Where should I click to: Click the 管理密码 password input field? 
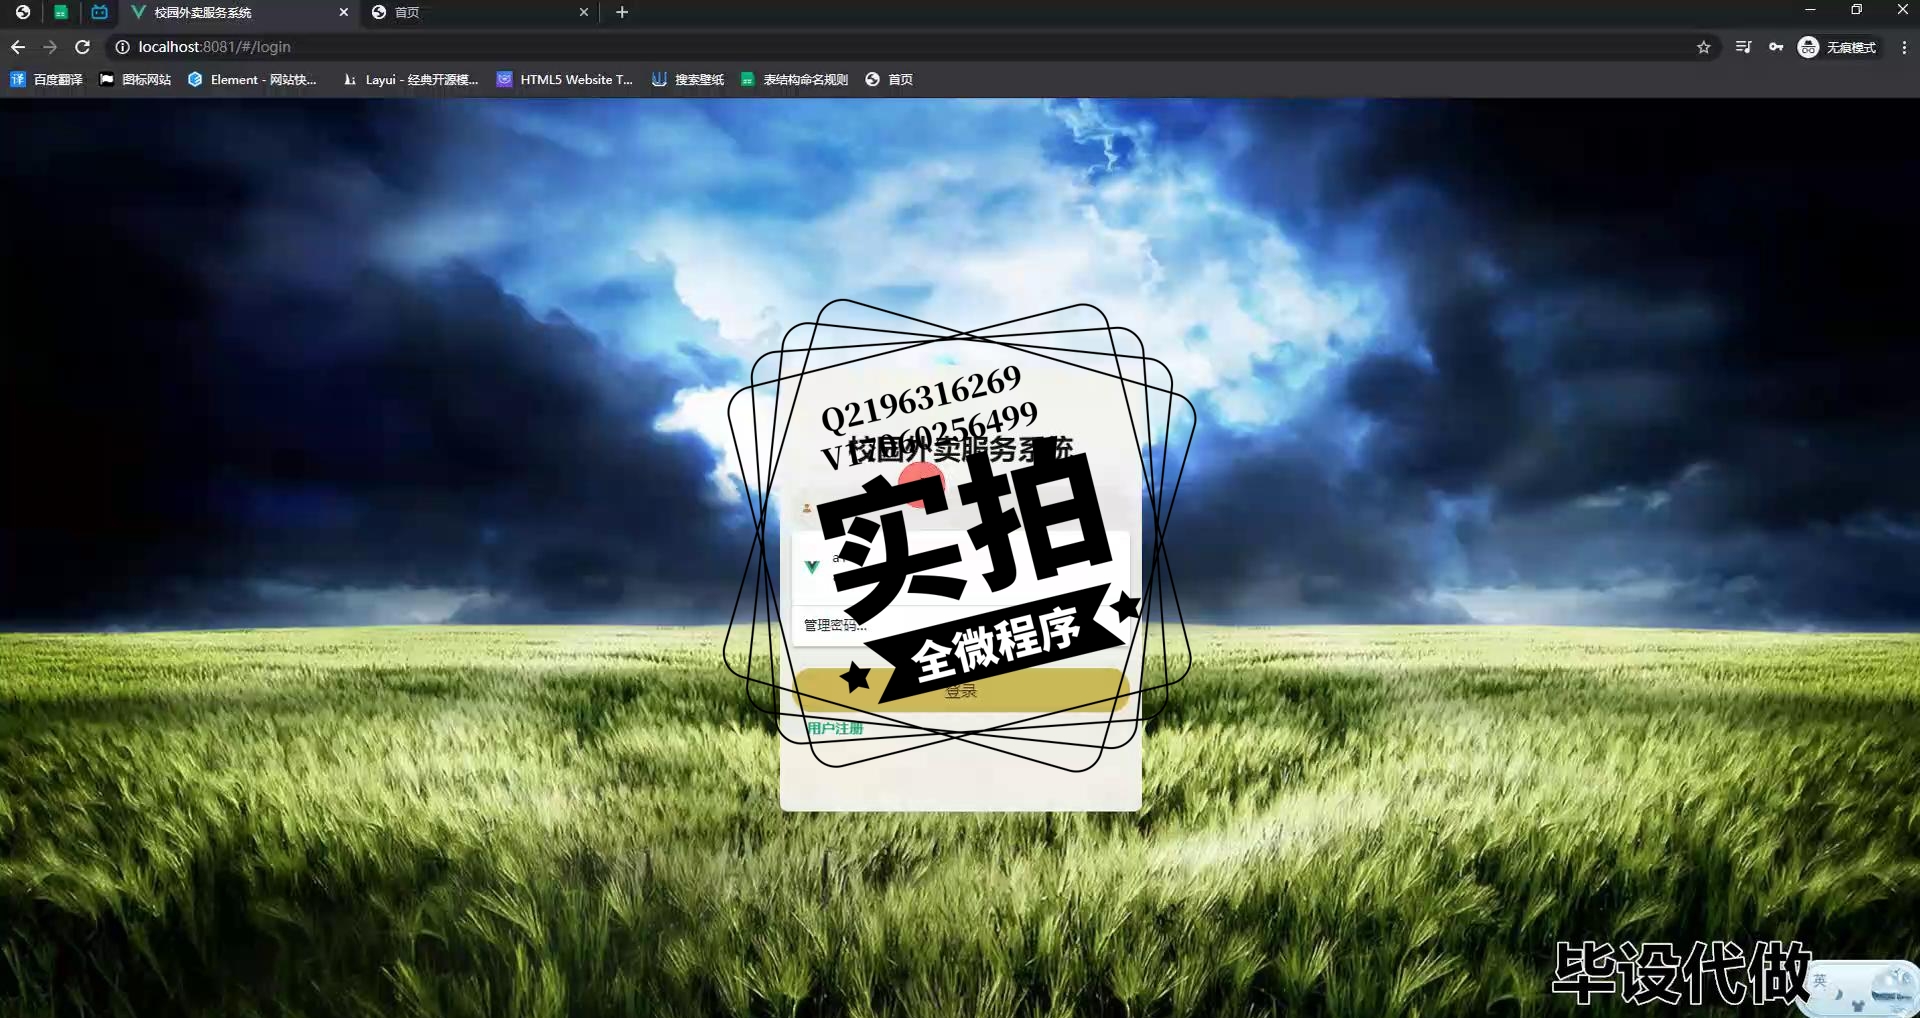coord(960,625)
